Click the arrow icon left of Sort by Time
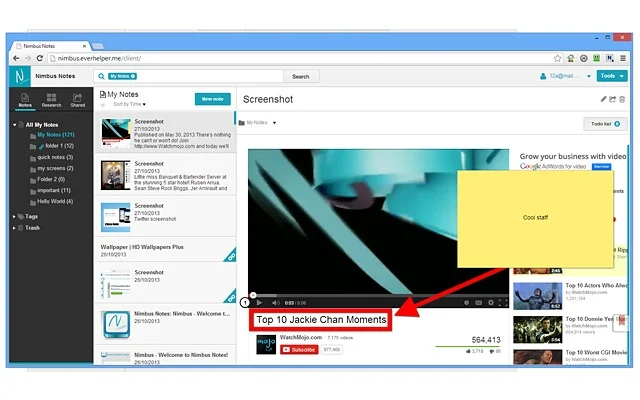Viewport: 640px width, 400px height. [x=103, y=105]
